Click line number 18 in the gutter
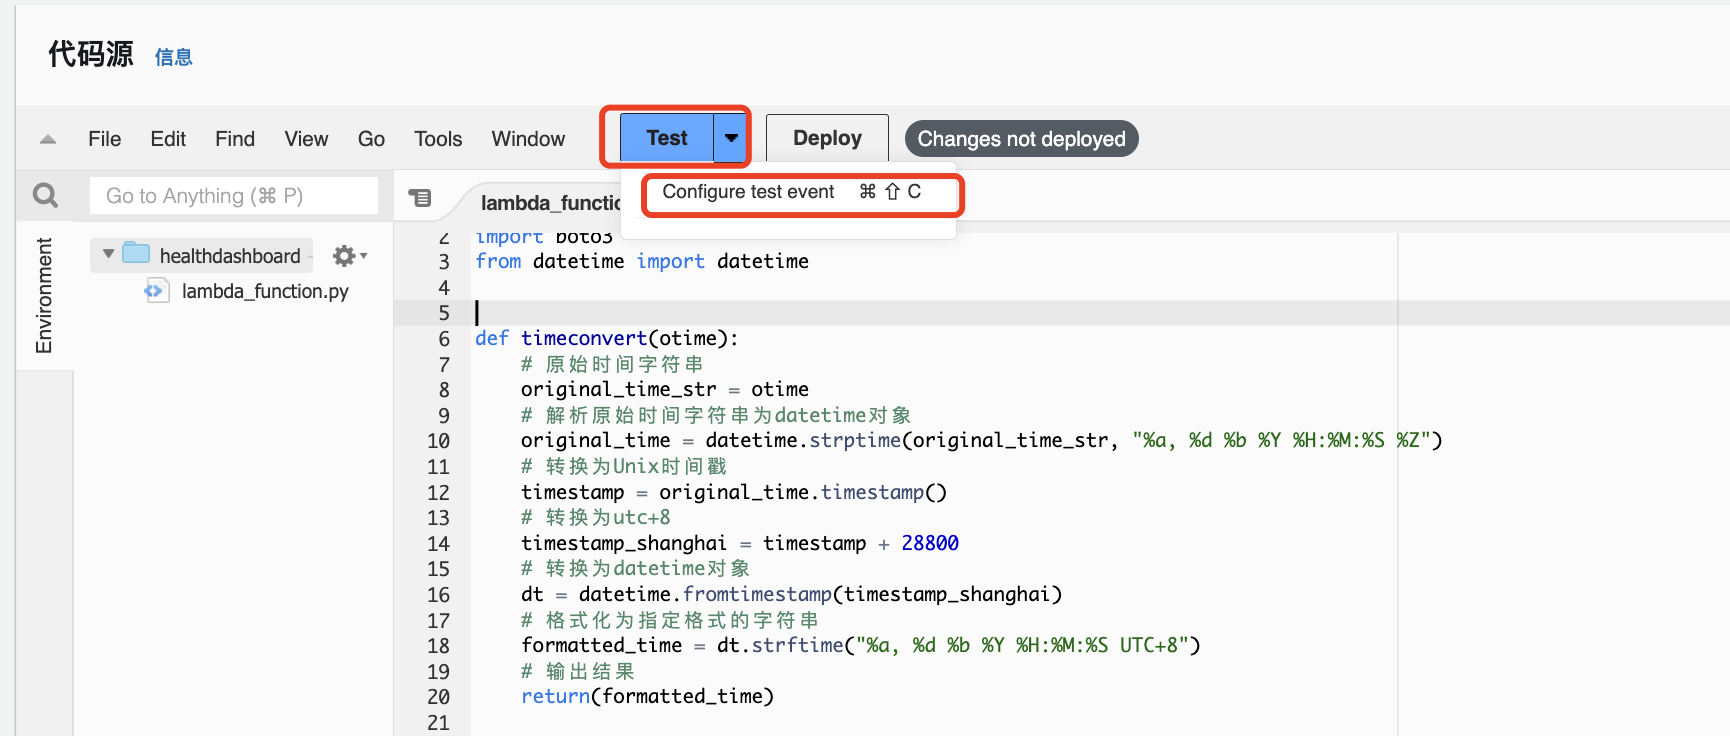Screen dimensions: 1730x736 (x=438, y=646)
